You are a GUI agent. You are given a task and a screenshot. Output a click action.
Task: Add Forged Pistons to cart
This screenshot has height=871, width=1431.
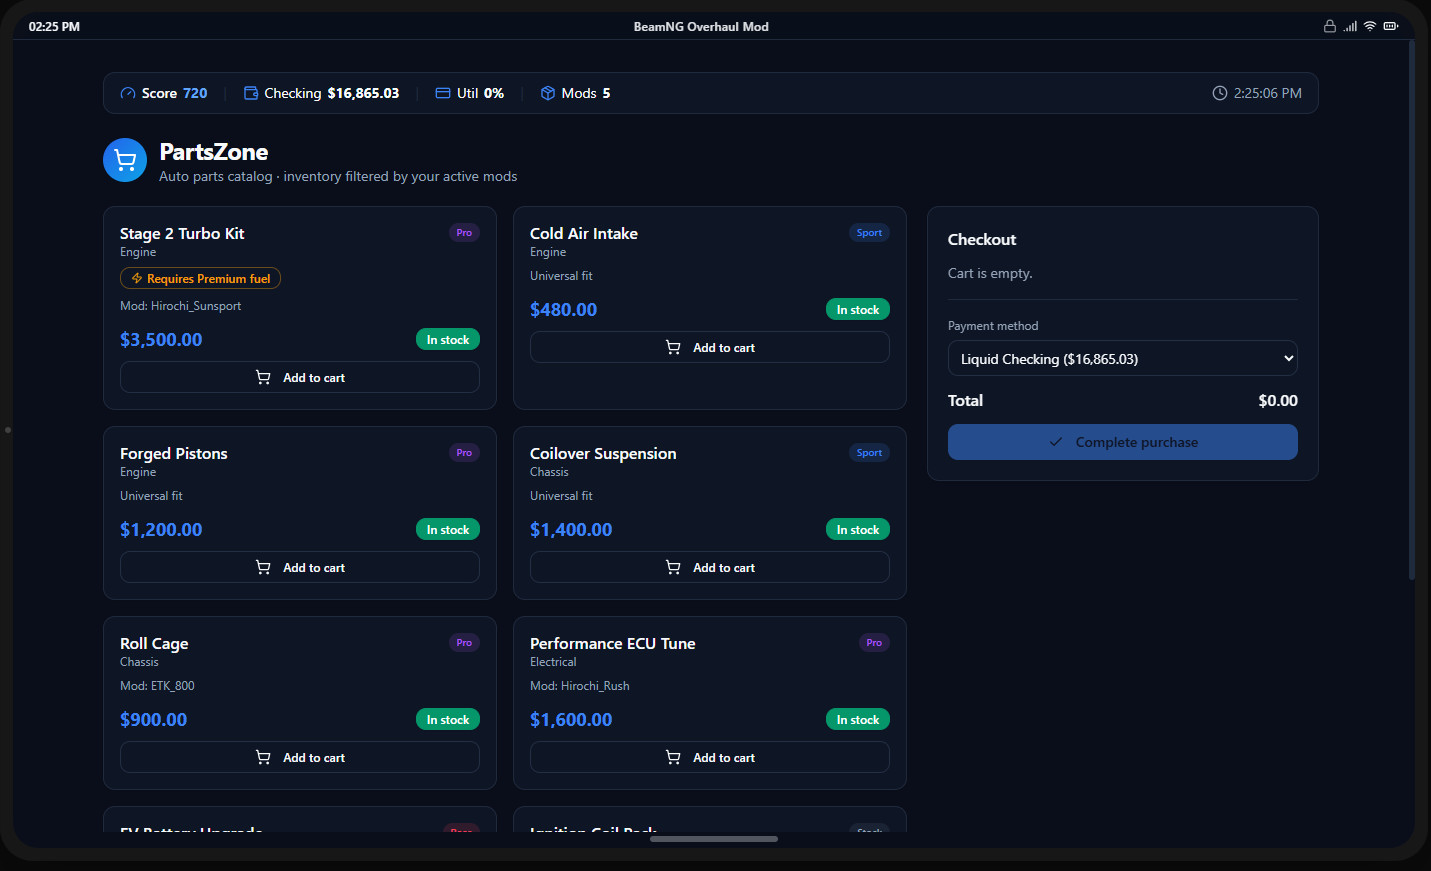pyautogui.click(x=300, y=567)
